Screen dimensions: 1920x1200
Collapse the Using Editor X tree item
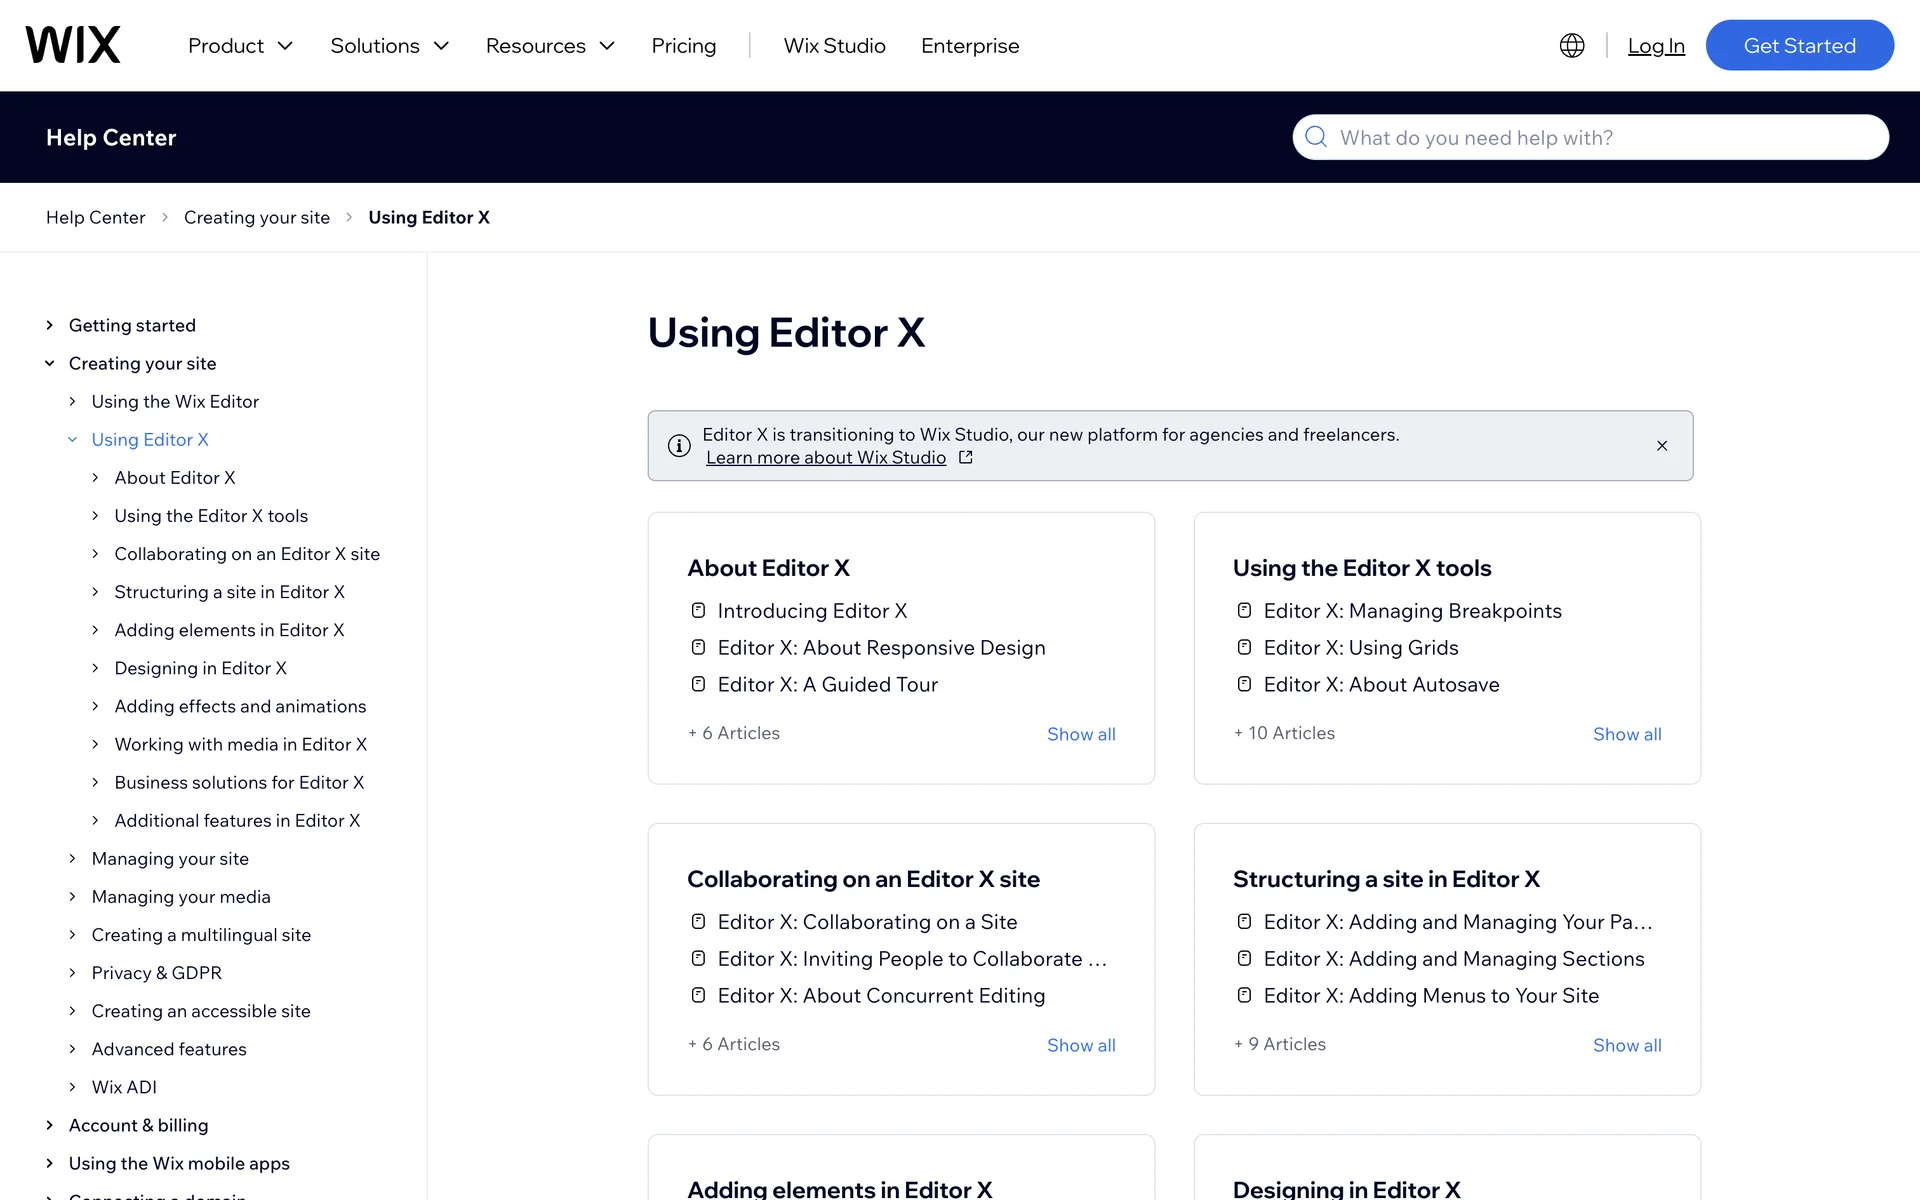72,439
